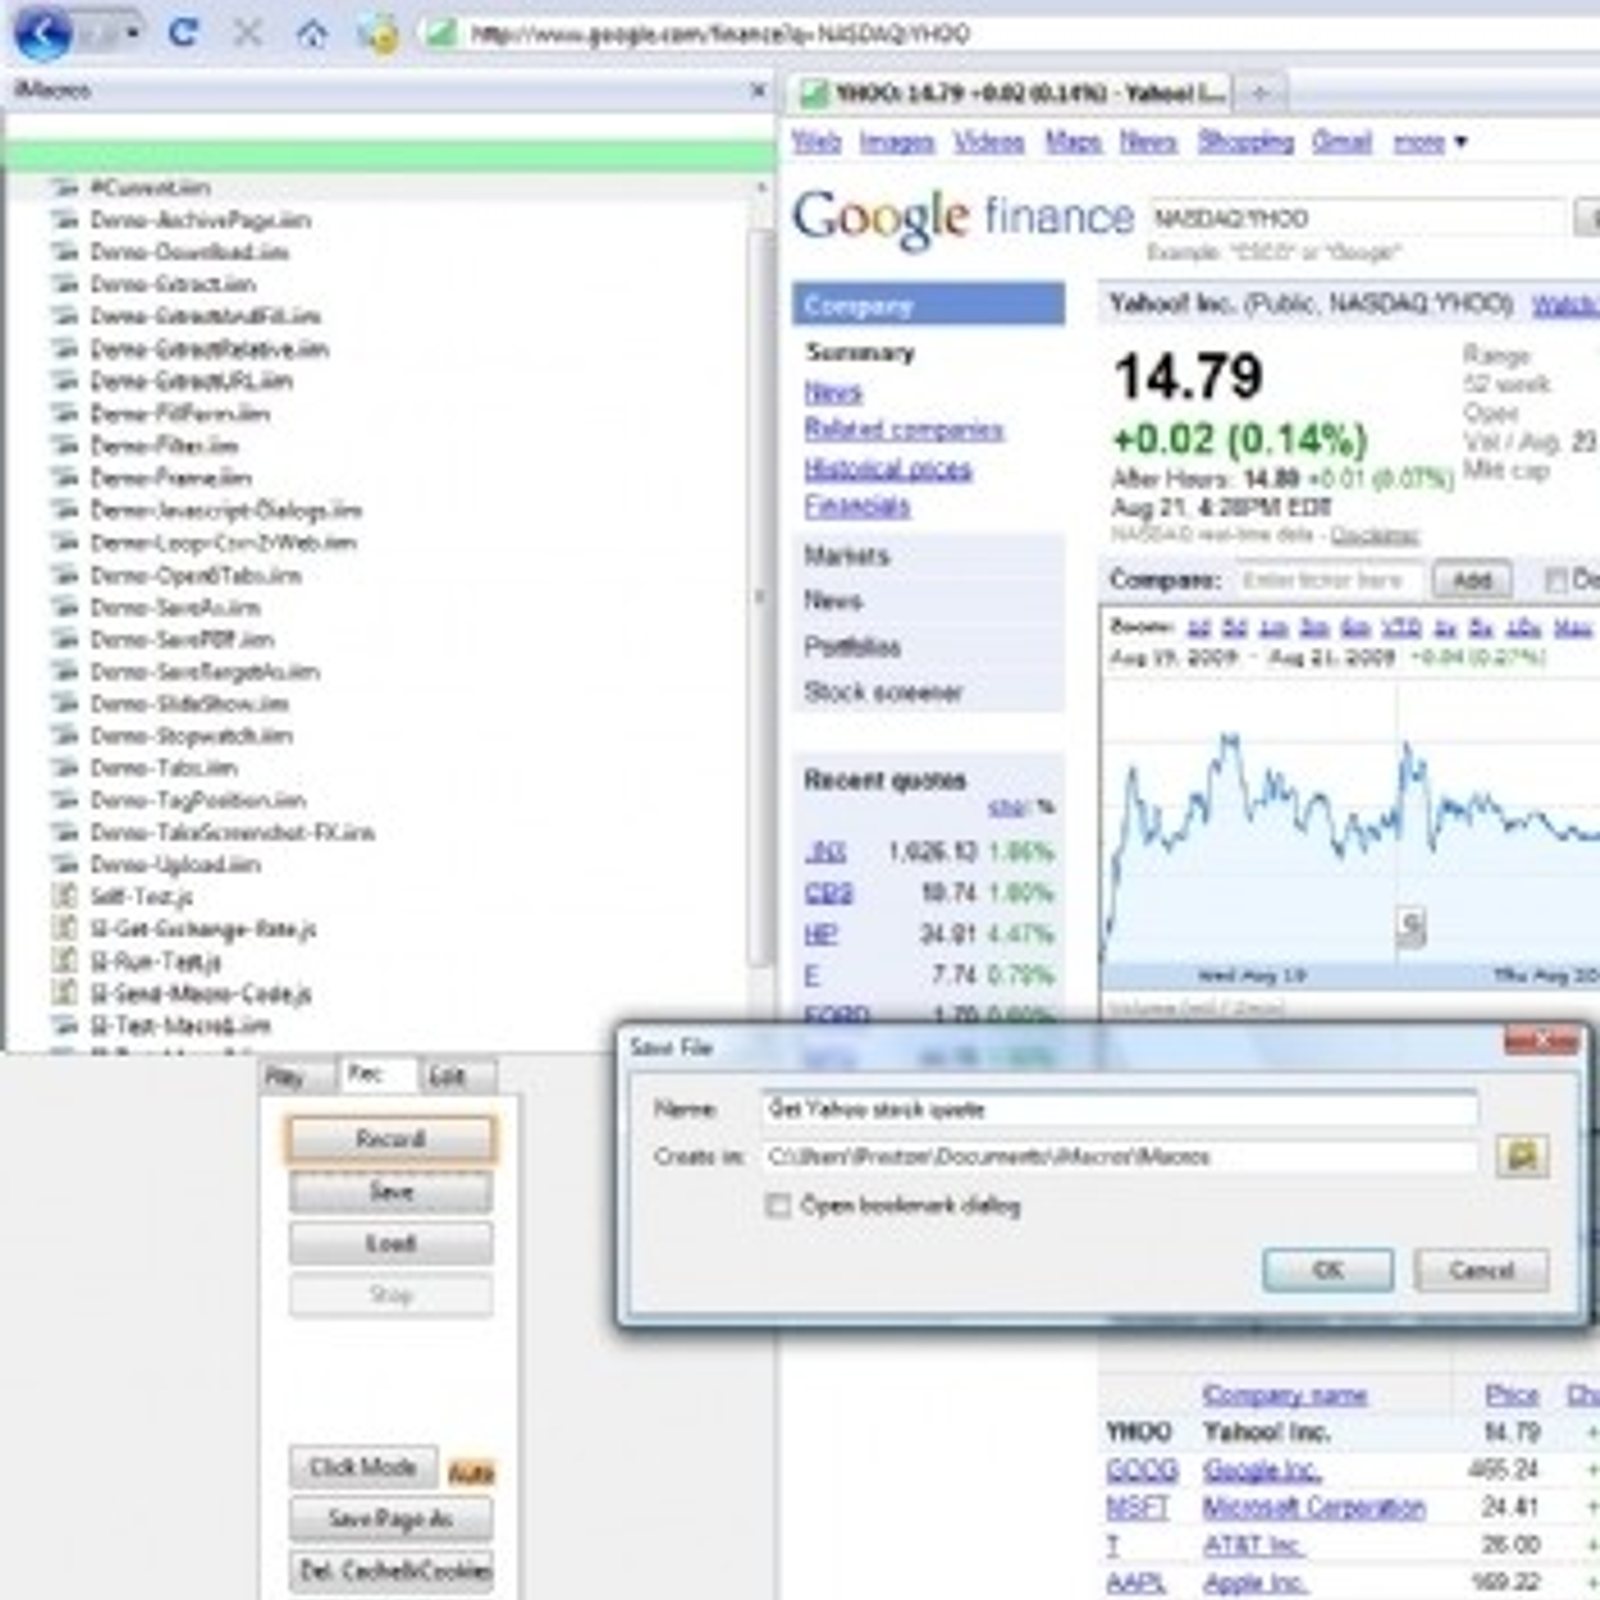Viewport: 1600px width, 1600px height.
Task: Click the browser Back arrow button
Action: coord(43,32)
